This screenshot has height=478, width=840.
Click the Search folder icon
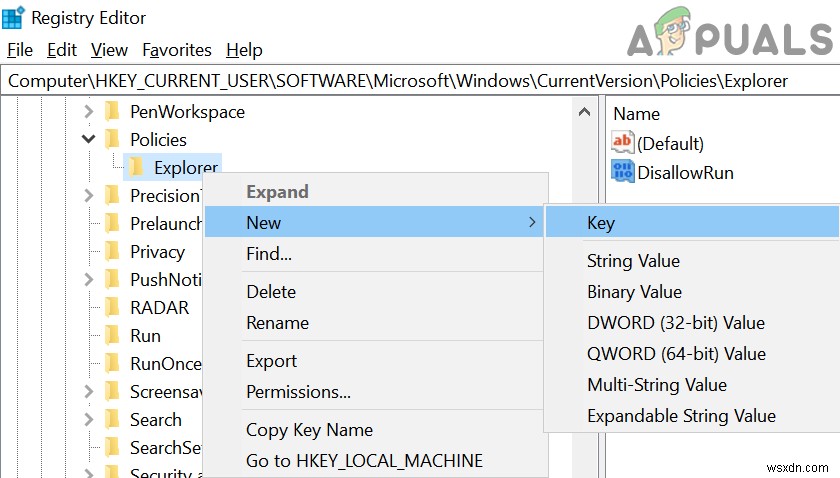click(x=112, y=419)
